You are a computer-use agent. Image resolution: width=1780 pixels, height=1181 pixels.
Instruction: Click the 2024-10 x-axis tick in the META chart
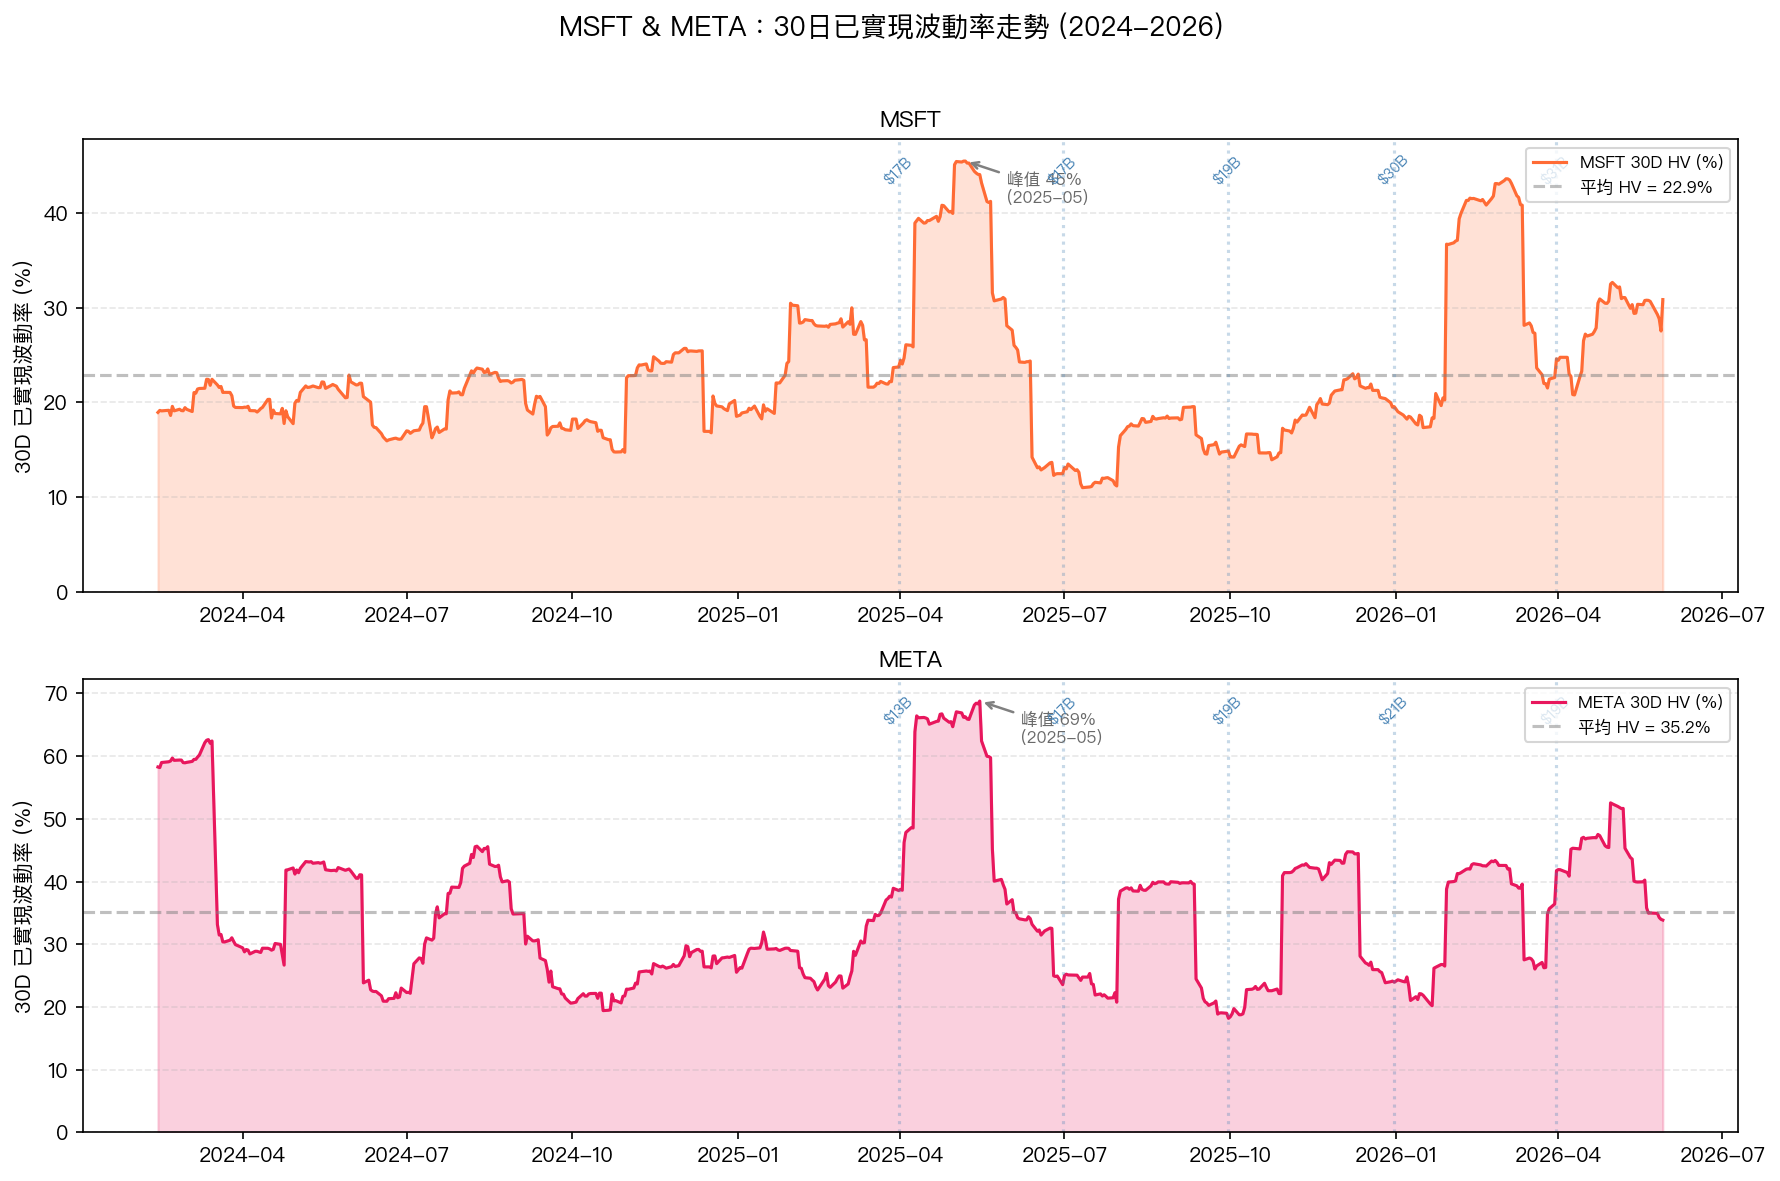pos(573,1155)
